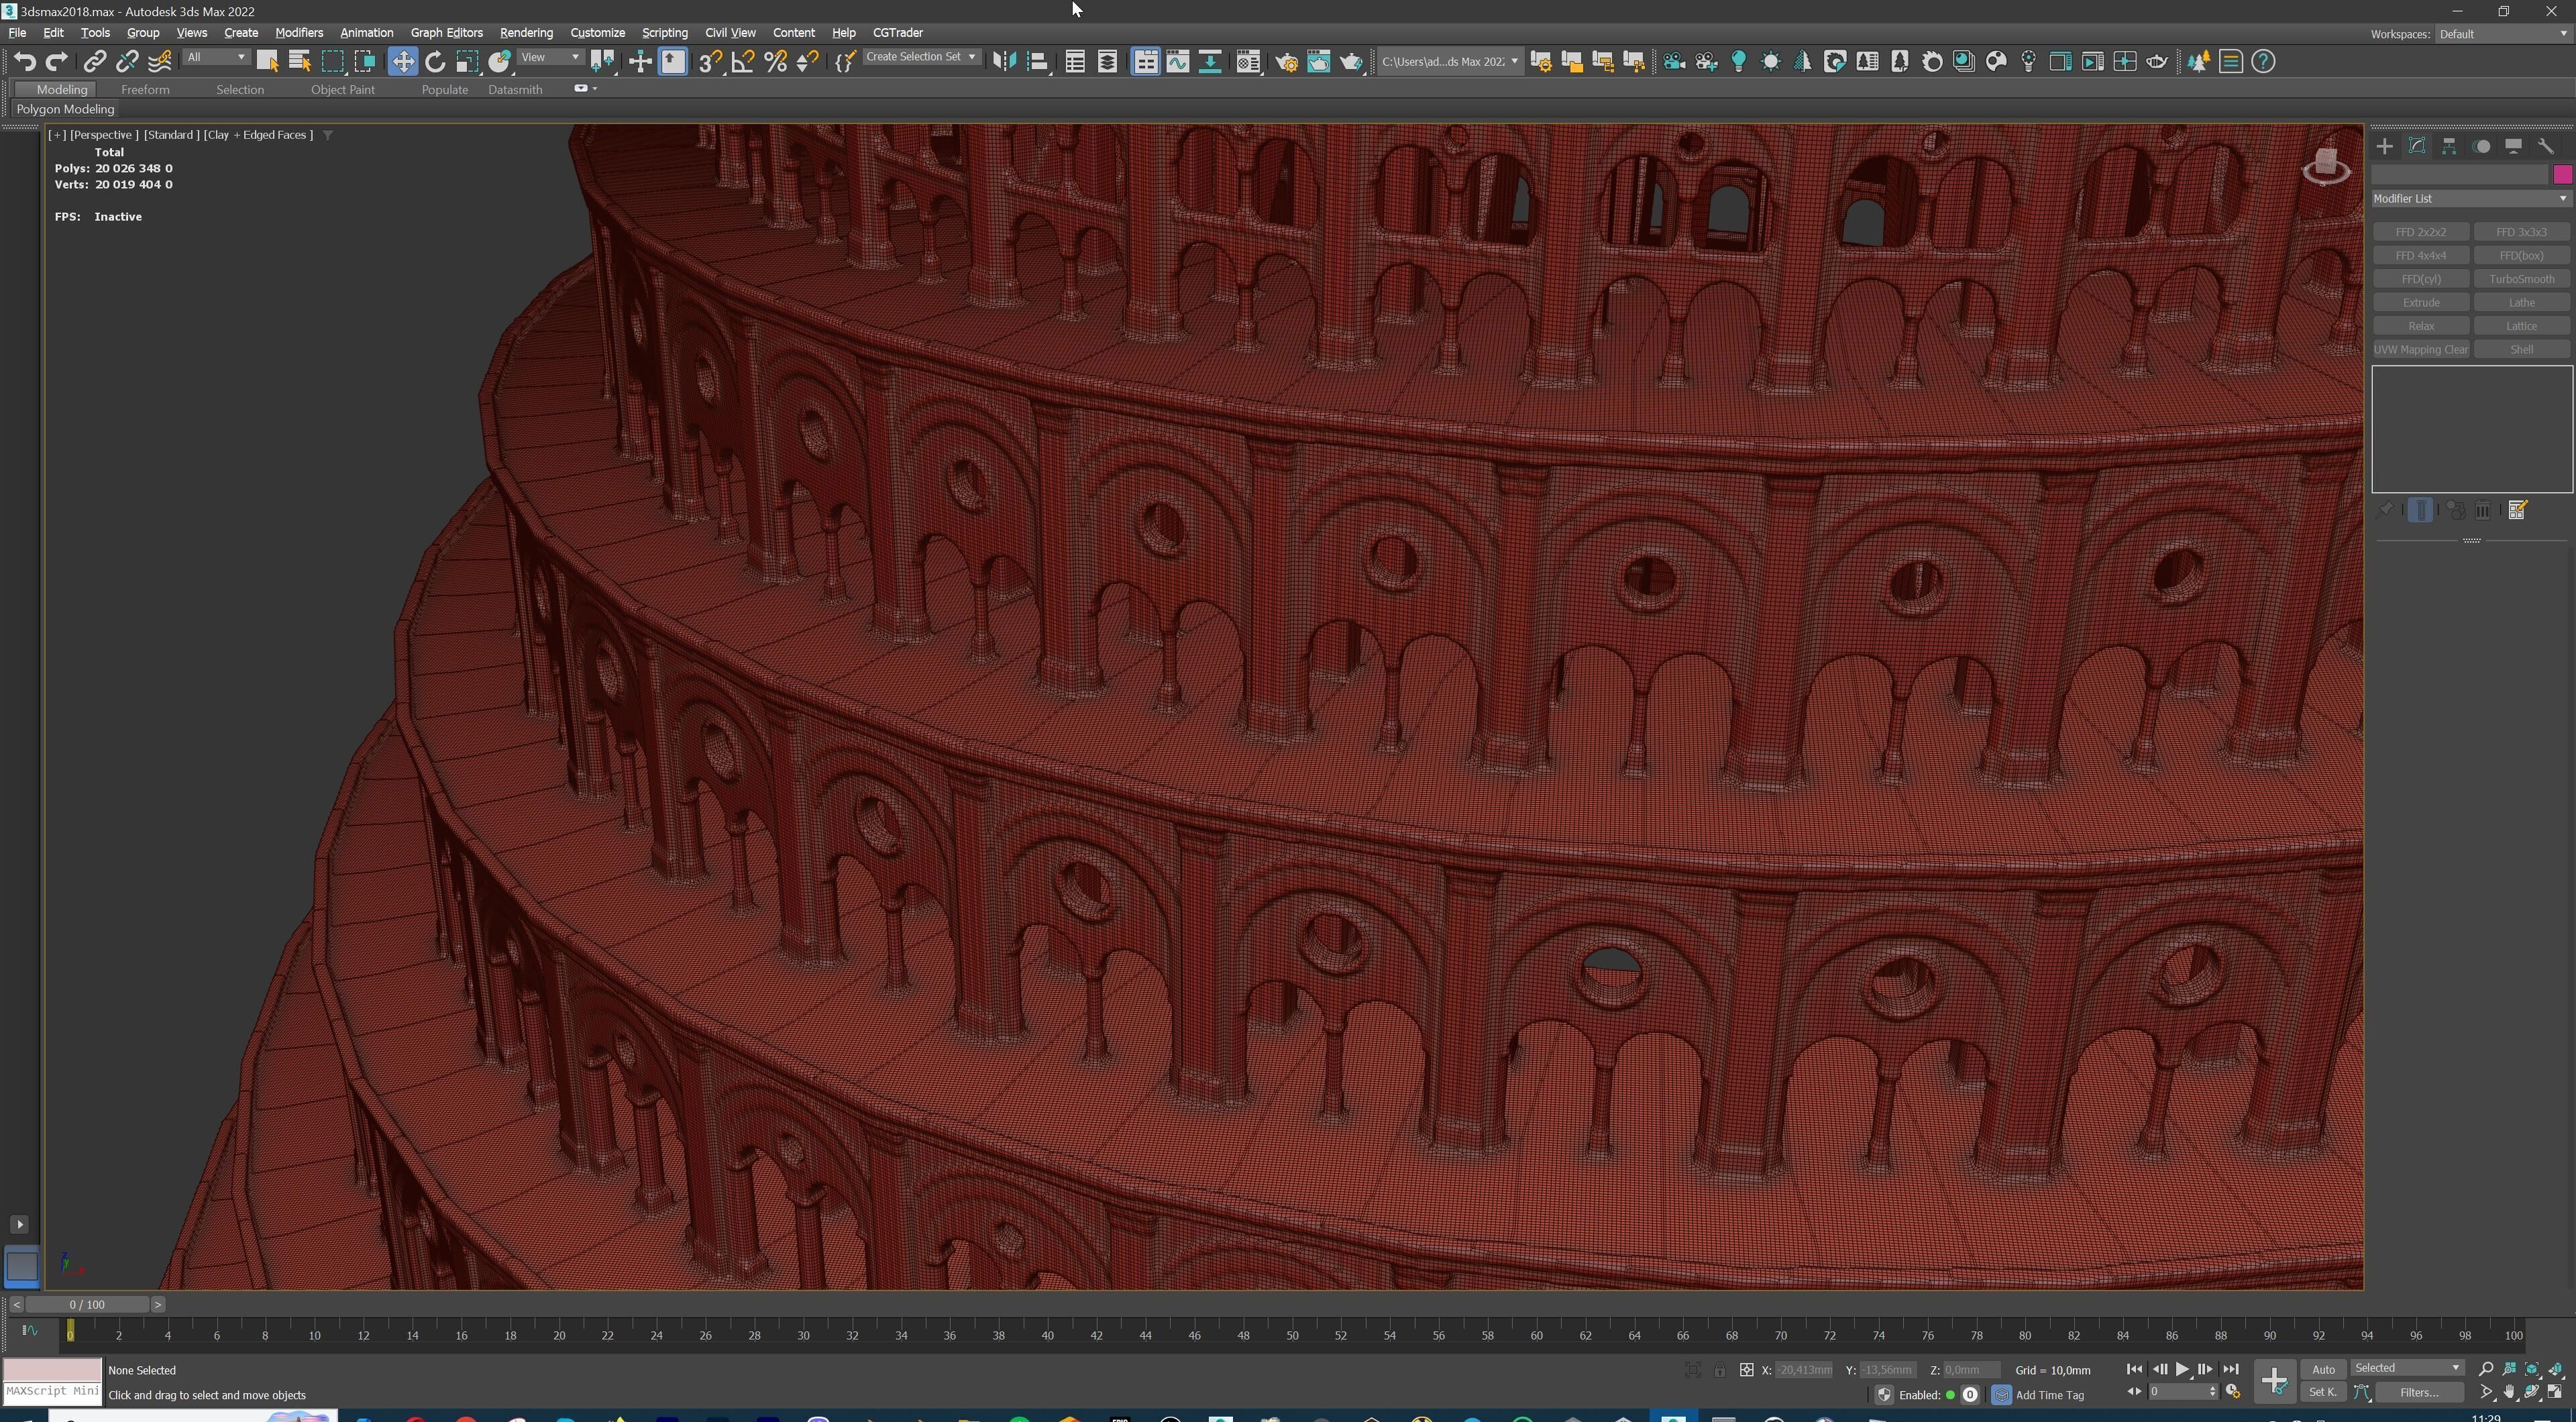The image size is (2576, 1422).
Task: Activate the Select Object tool
Action: click(267, 62)
